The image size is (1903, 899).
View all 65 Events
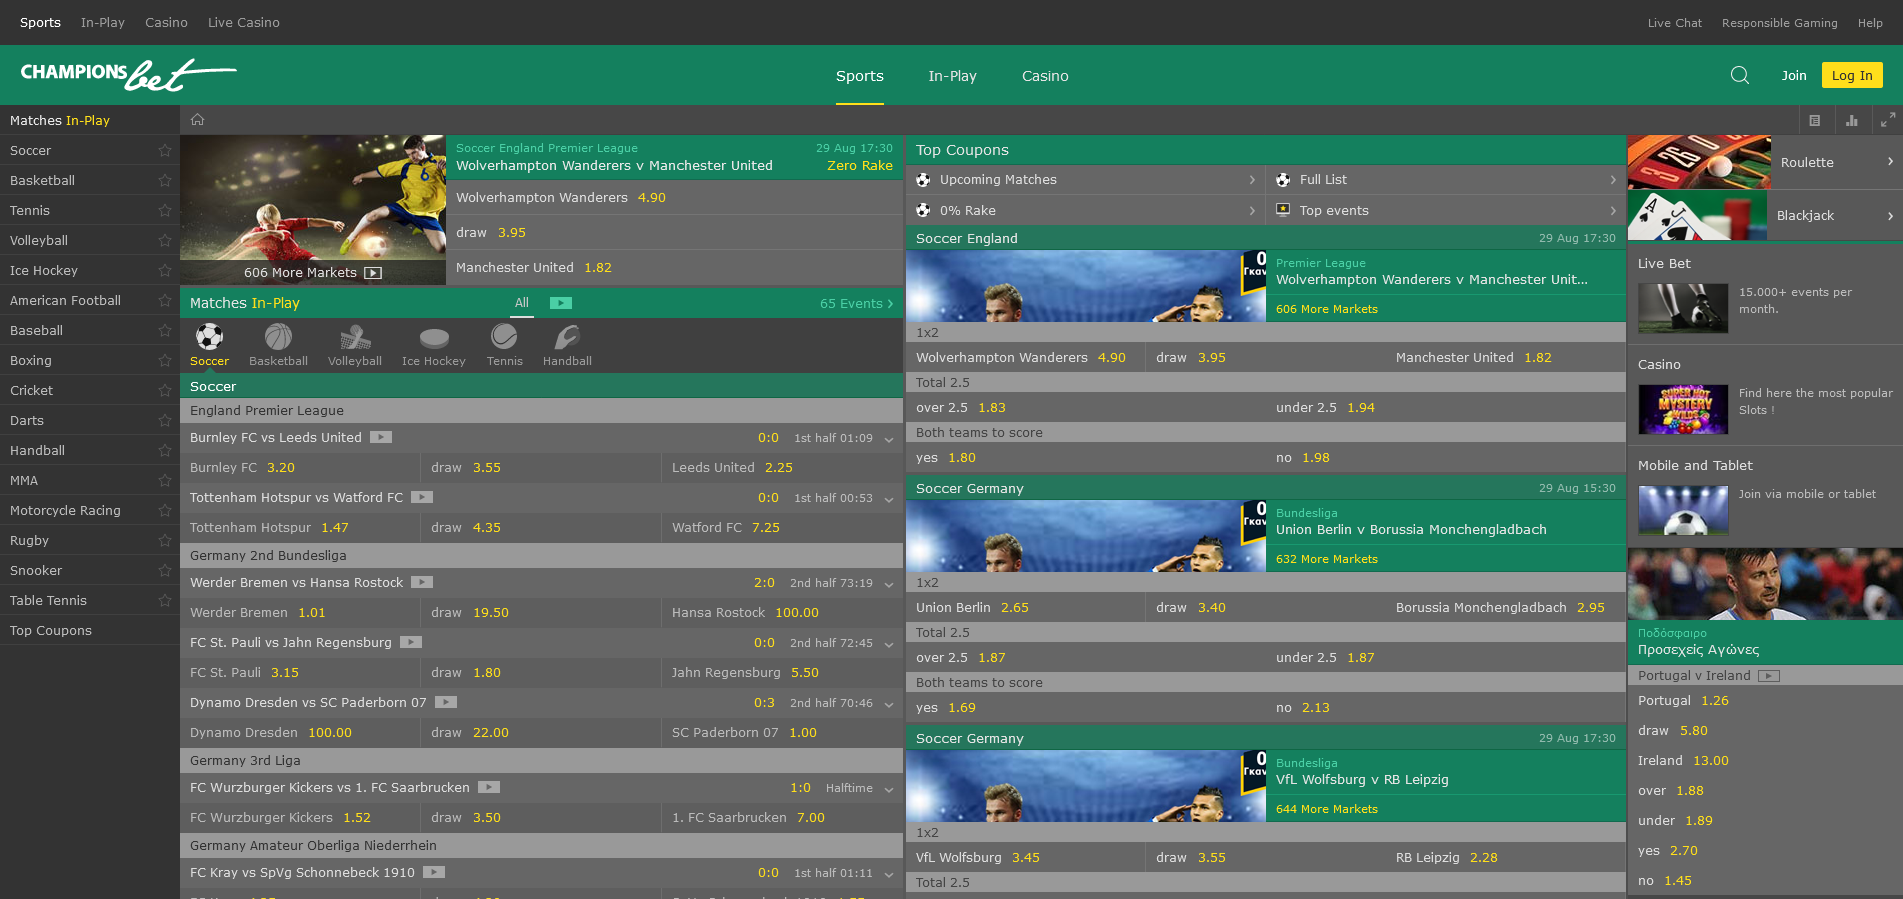pyautogui.click(x=857, y=303)
